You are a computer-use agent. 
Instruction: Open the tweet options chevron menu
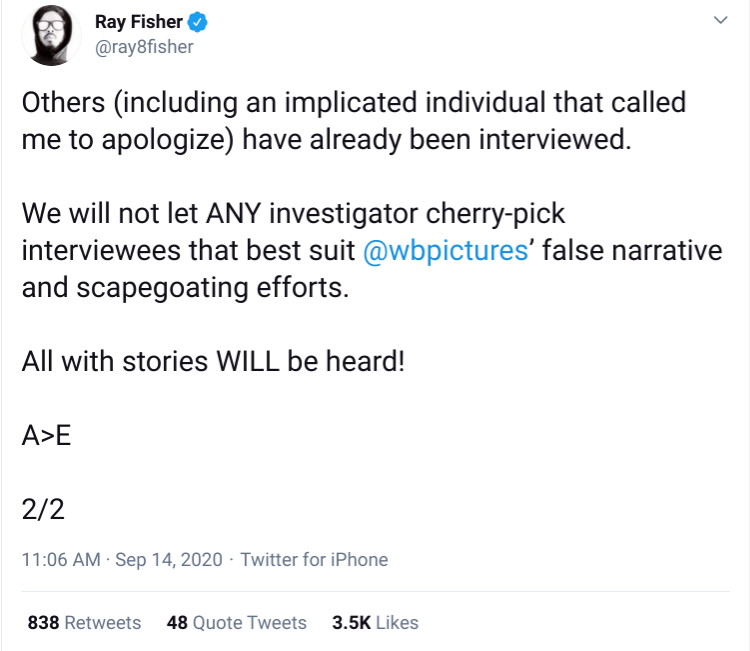719,21
